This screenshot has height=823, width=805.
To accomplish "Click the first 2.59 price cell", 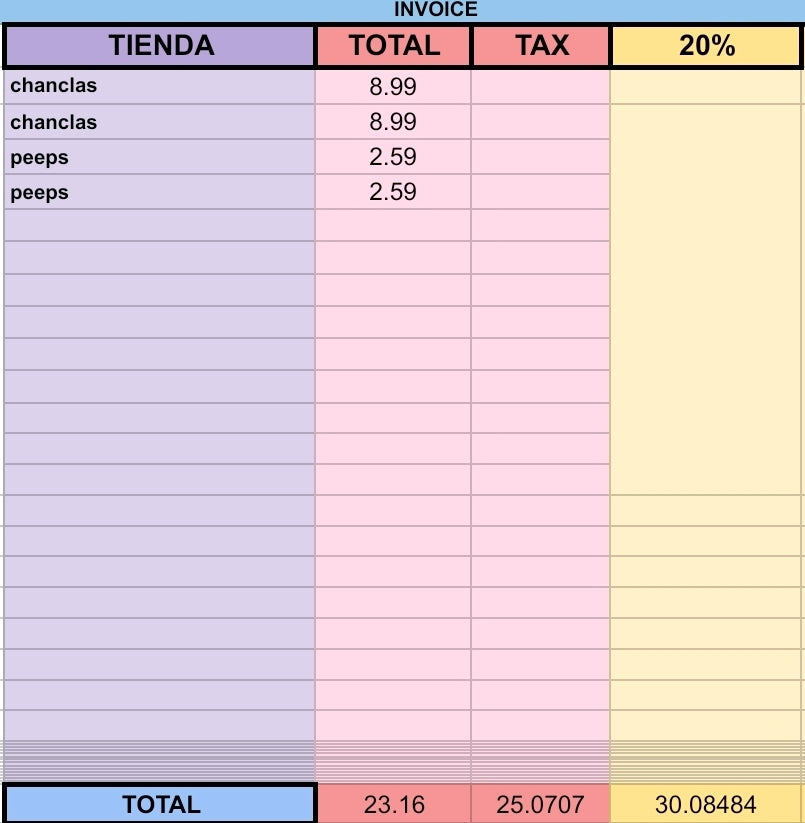I will [393, 157].
